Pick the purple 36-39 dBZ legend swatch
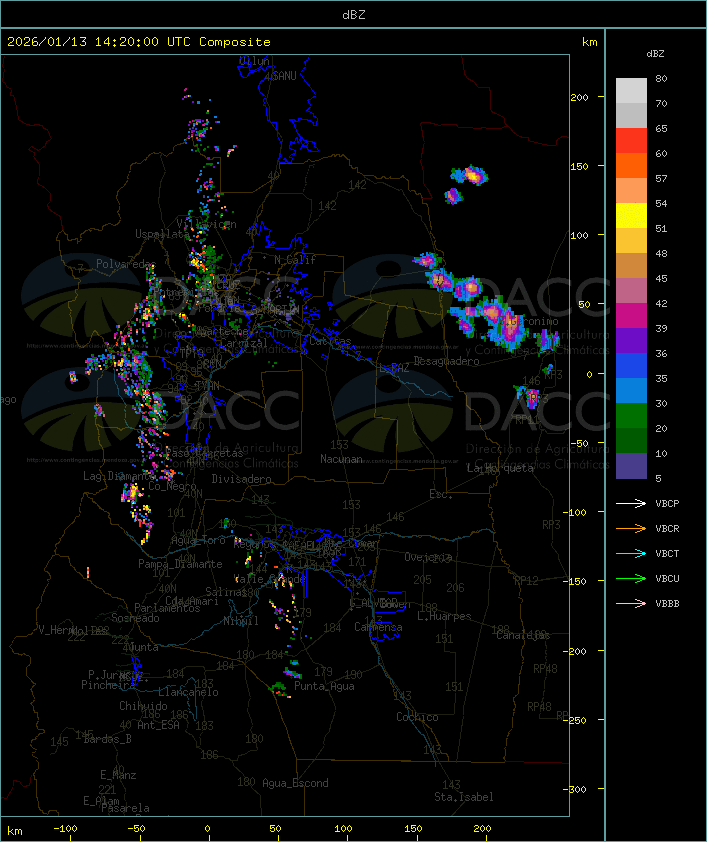707x842 pixels. coord(631,341)
